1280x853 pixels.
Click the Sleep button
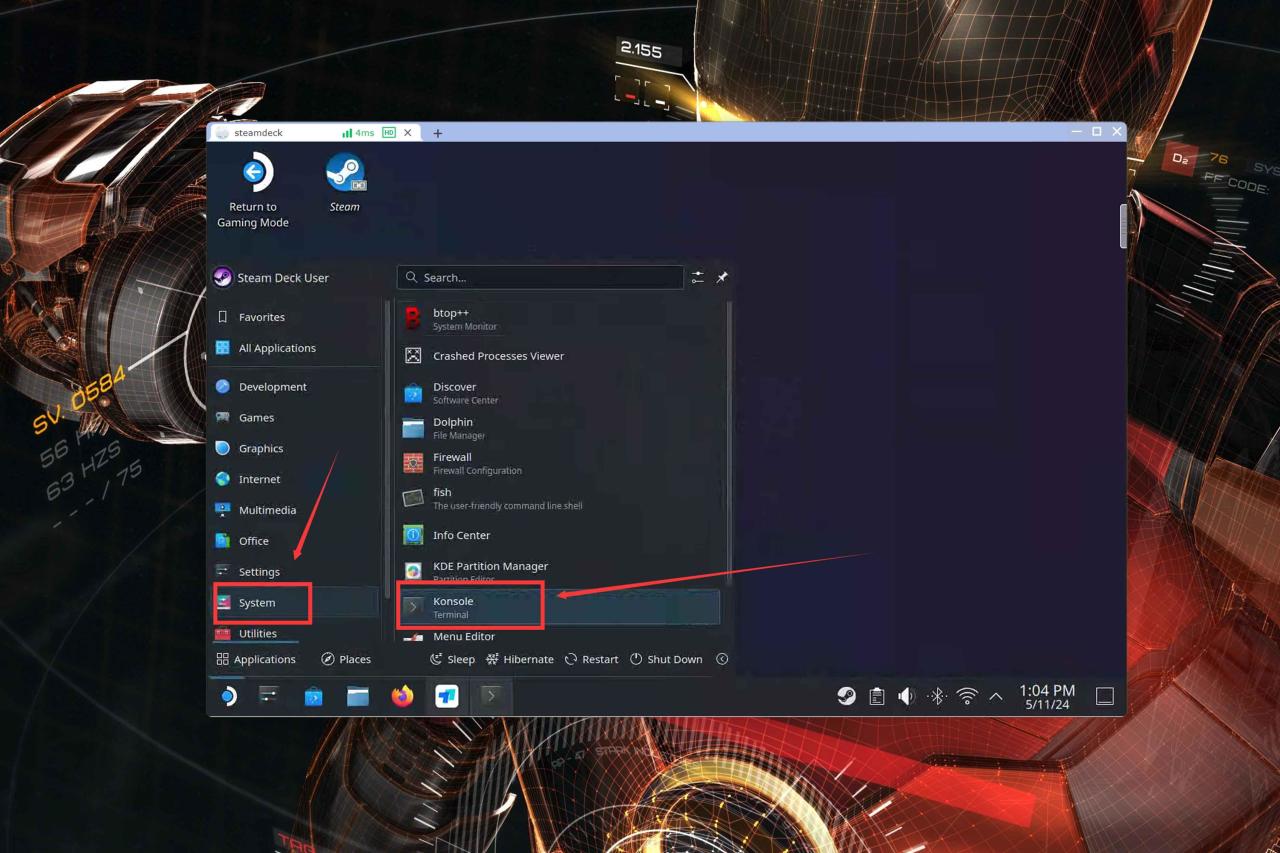click(452, 659)
